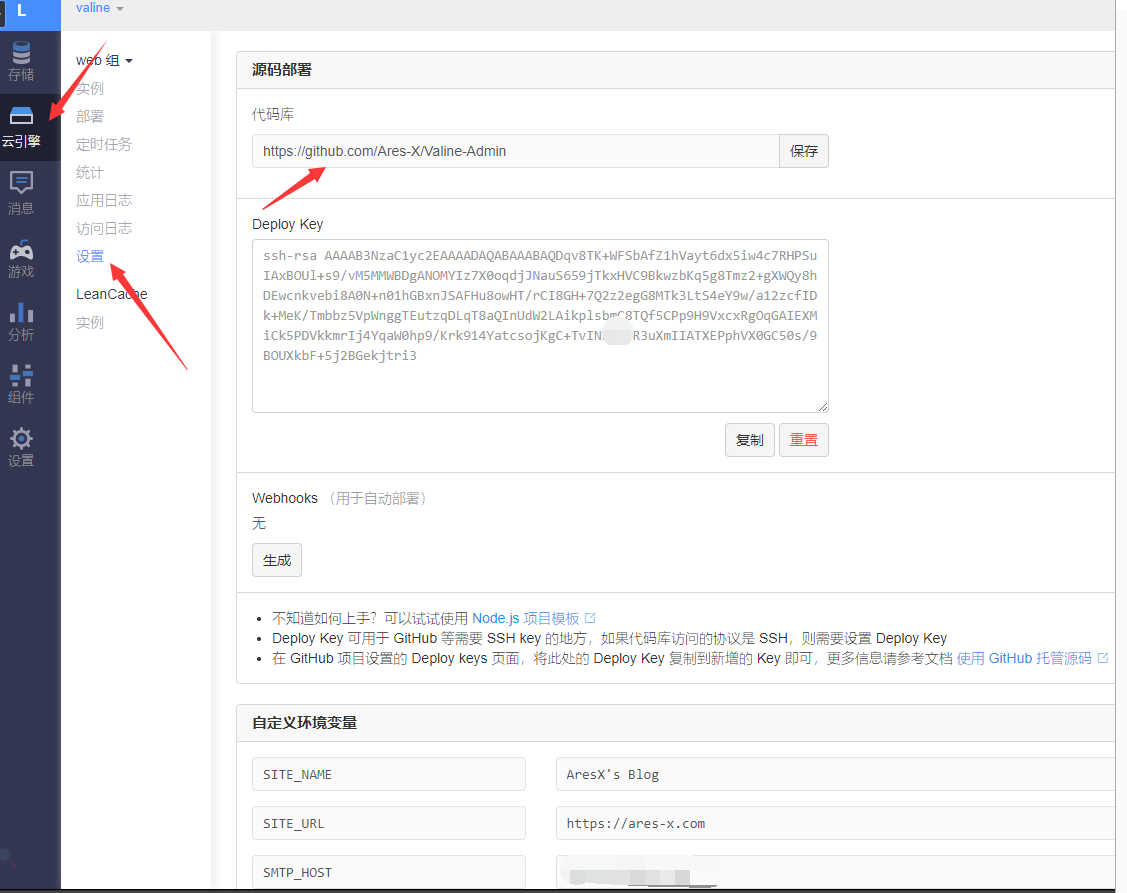Open the 设置 gear icon in sidebar

21,447
